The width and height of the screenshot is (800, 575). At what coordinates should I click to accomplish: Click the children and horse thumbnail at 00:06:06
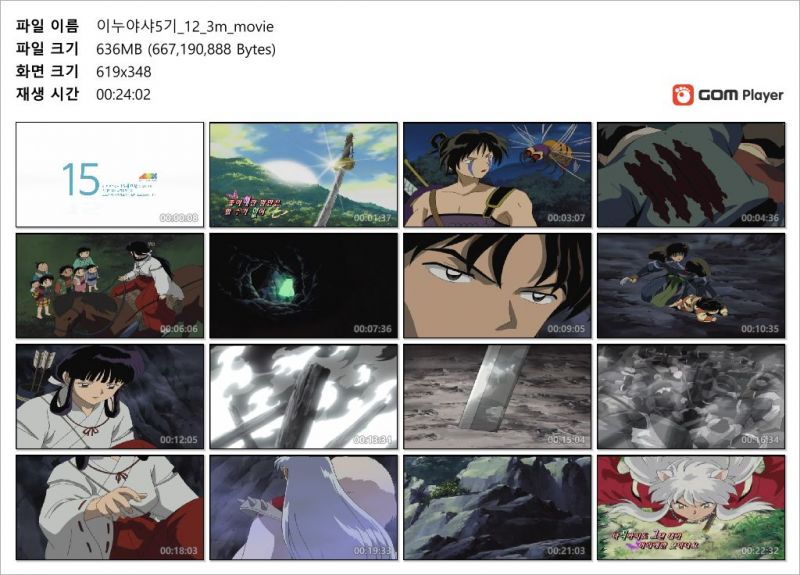(110, 286)
